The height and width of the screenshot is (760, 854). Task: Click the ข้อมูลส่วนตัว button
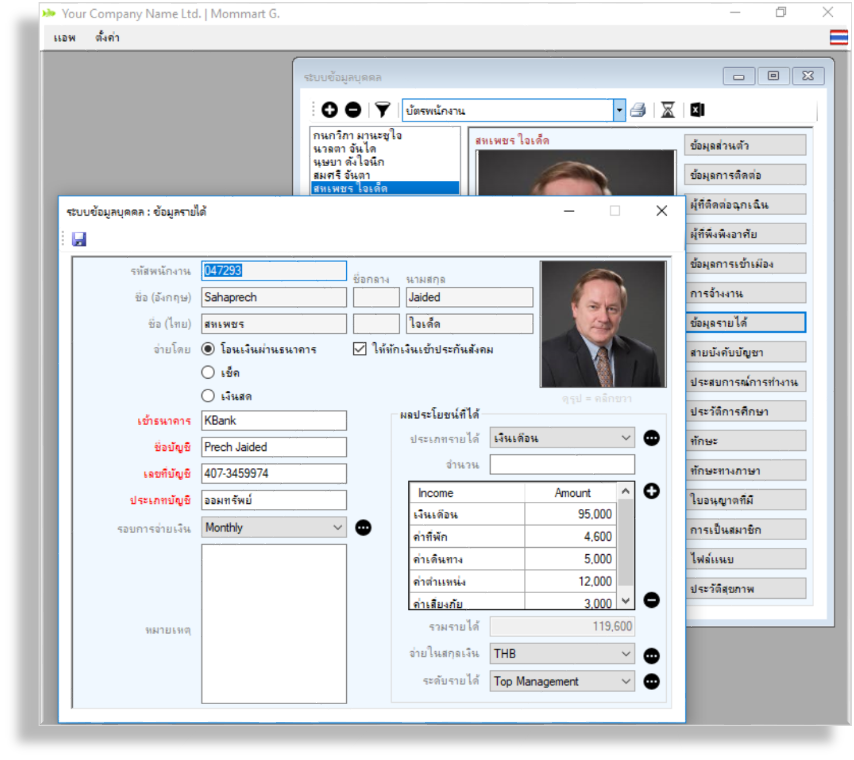tap(745, 145)
